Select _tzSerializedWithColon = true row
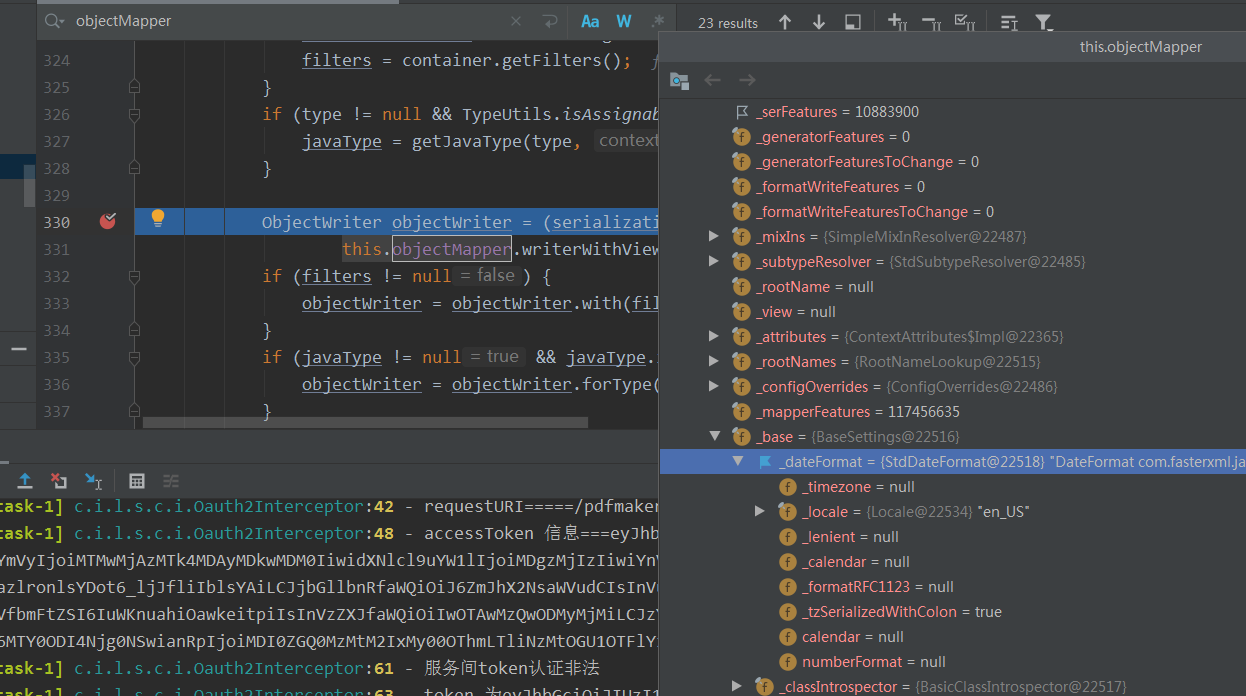 click(953, 612)
